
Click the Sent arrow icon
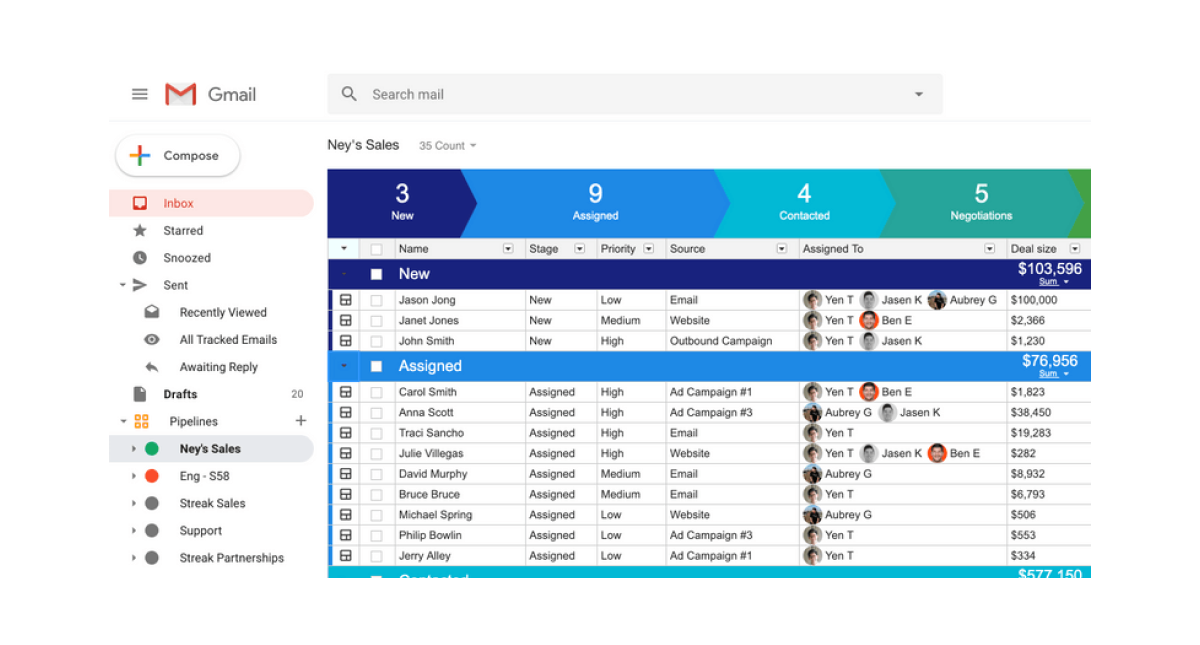click(x=140, y=285)
